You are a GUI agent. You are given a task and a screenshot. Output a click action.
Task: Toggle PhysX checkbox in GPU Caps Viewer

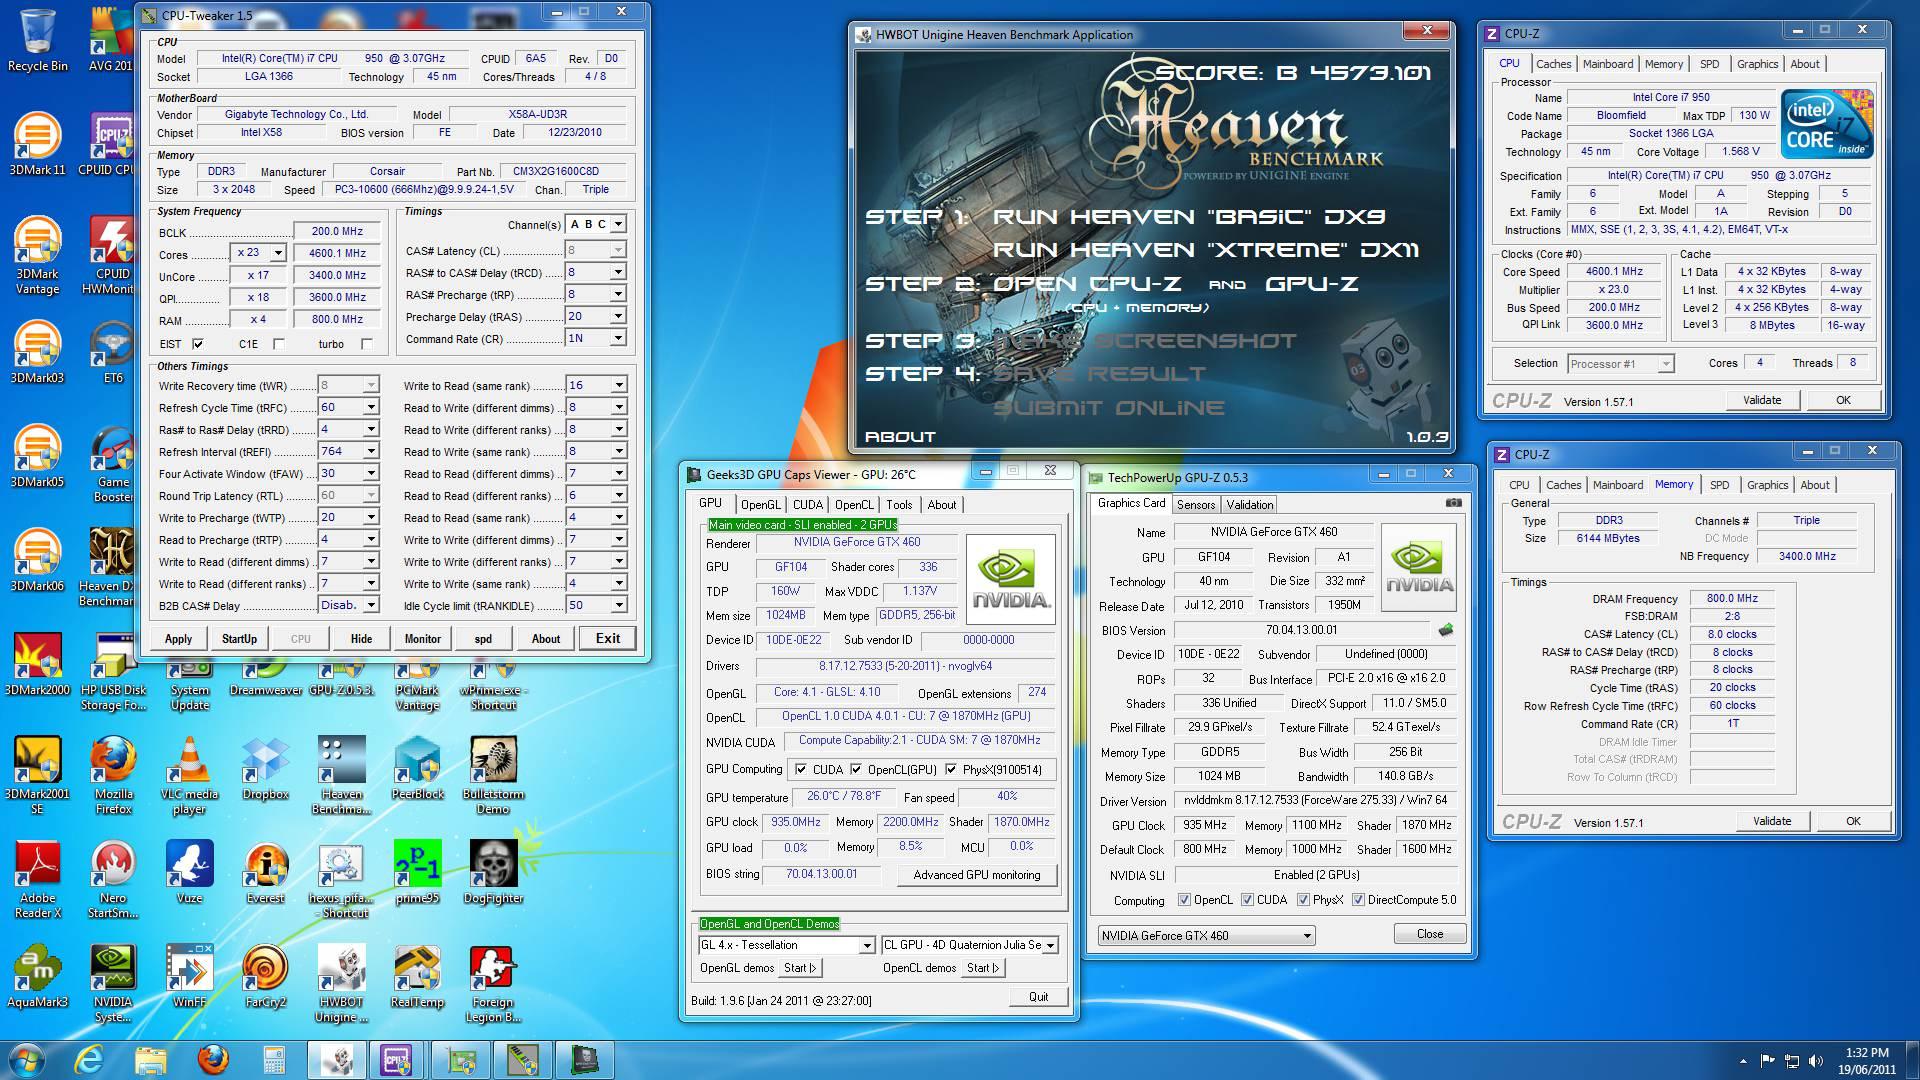coord(951,769)
